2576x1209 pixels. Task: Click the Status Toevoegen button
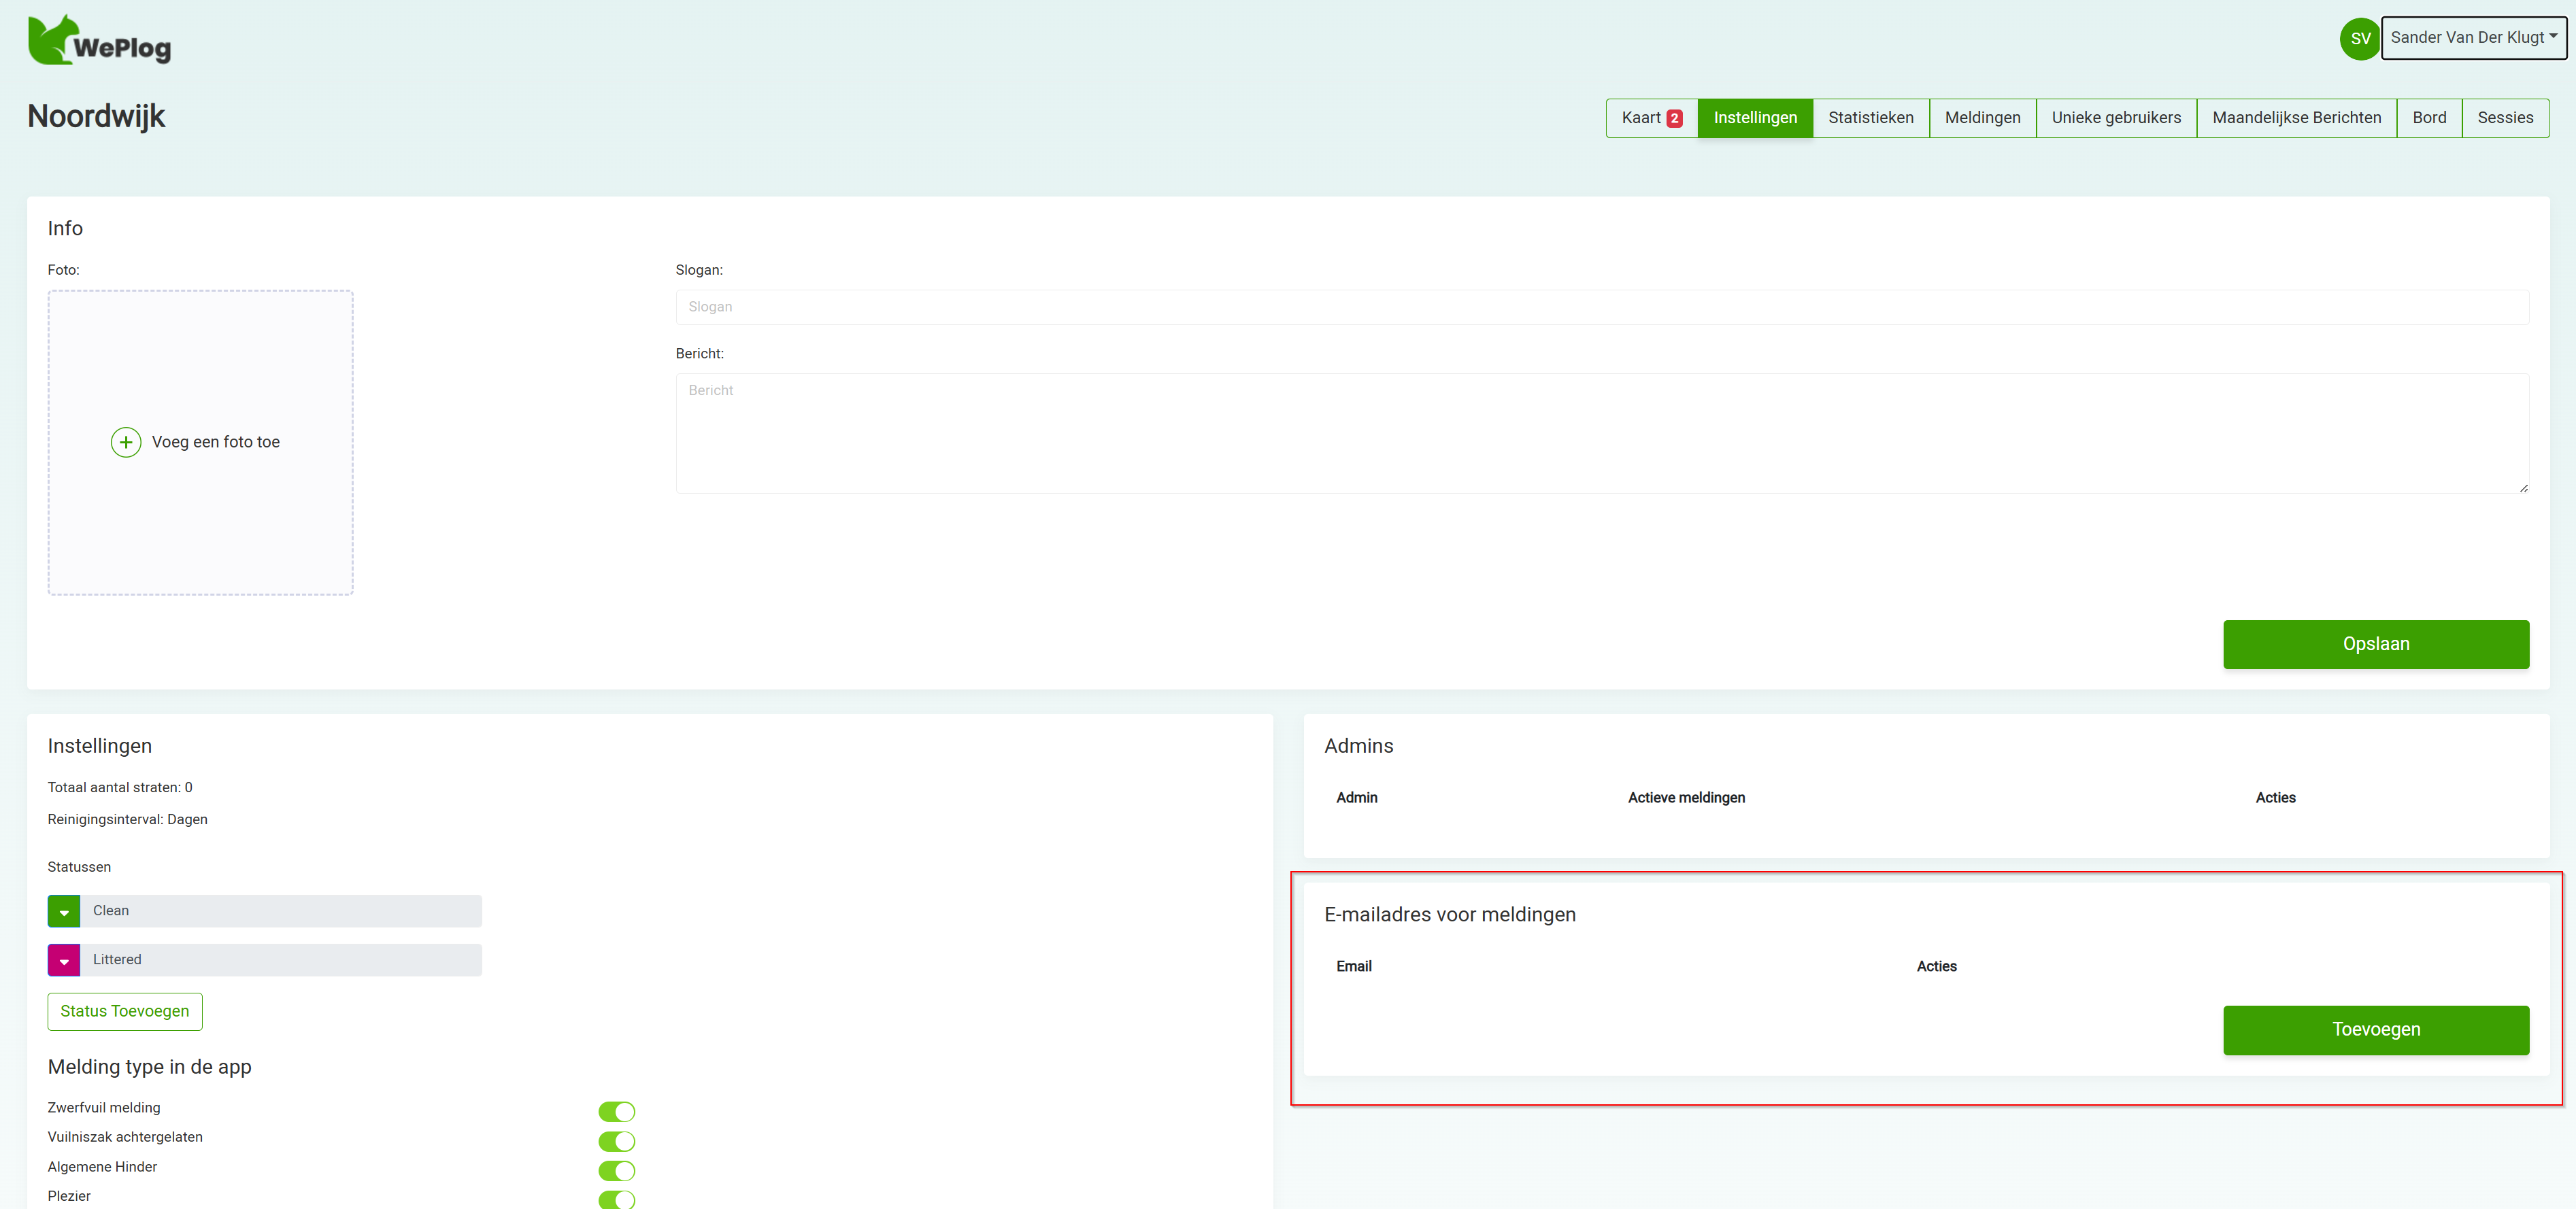(x=125, y=1011)
